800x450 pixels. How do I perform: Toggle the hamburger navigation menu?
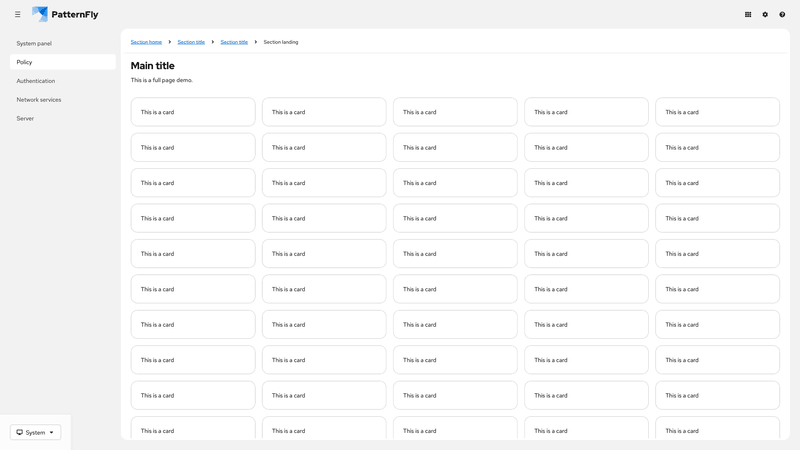point(18,14)
